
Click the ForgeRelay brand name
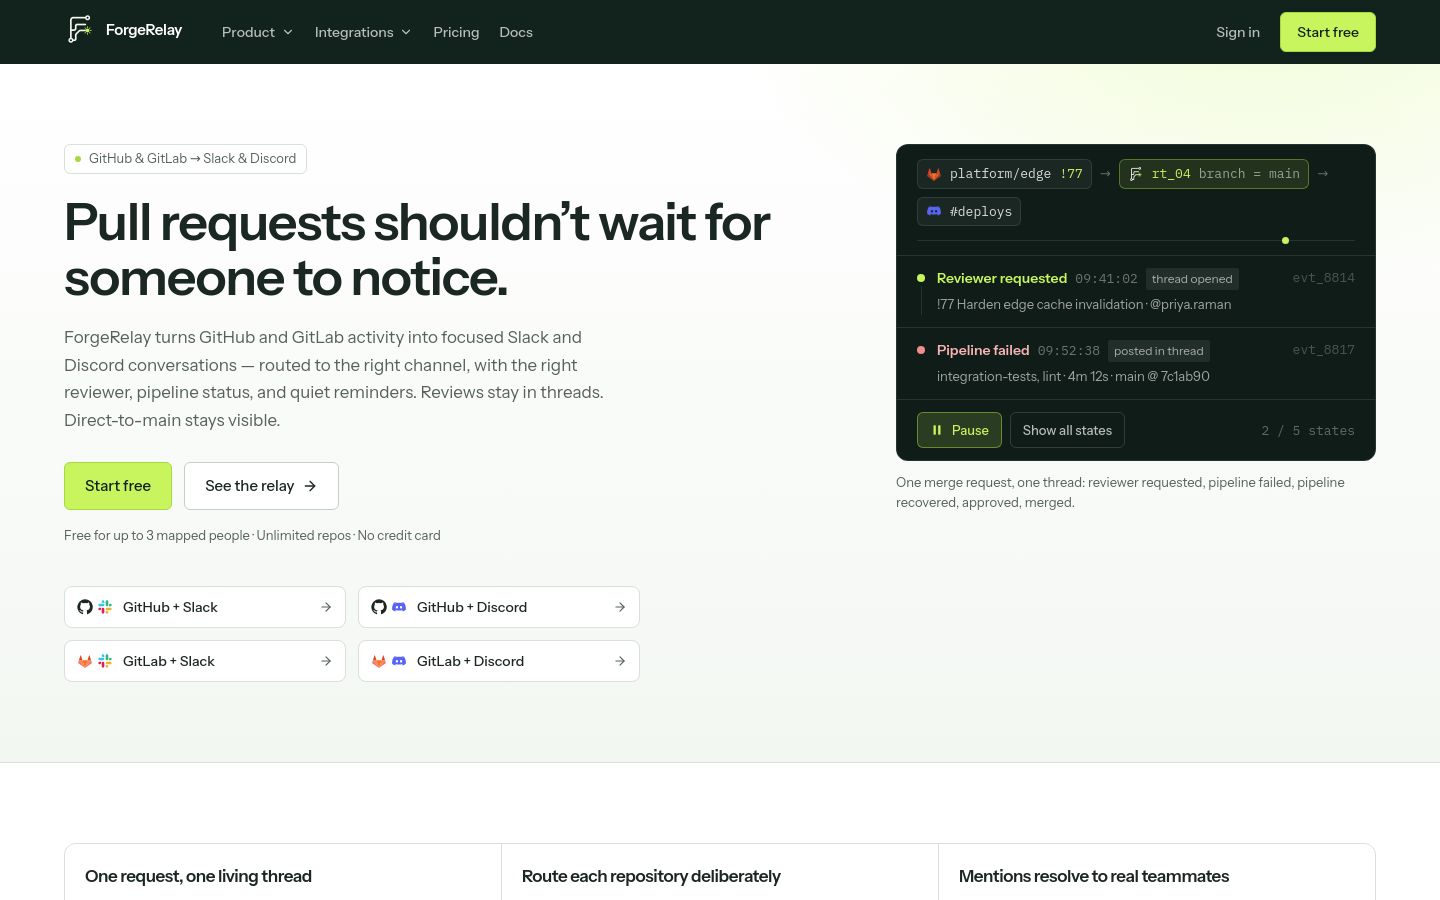point(144,30)
